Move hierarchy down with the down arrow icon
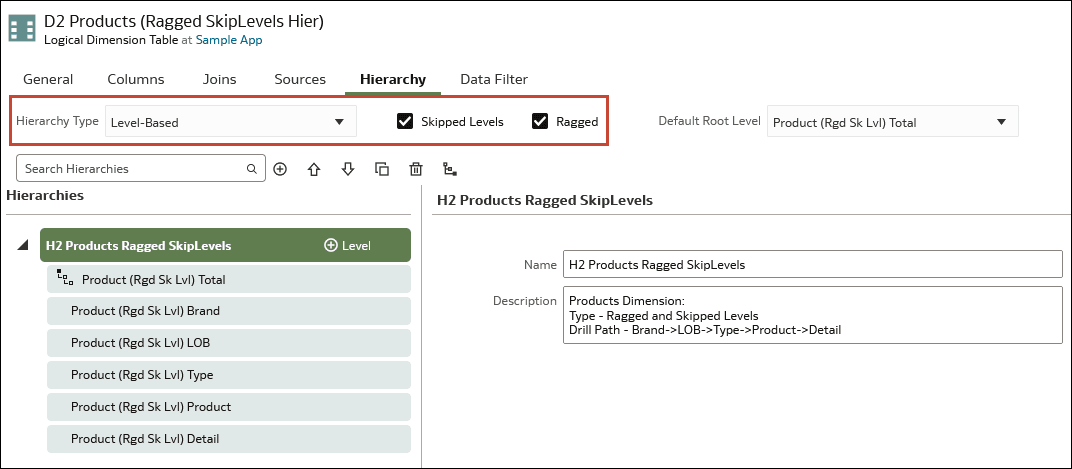Image resolution: width=1072 pixels, height=469 pixels. tap(348, 169)
